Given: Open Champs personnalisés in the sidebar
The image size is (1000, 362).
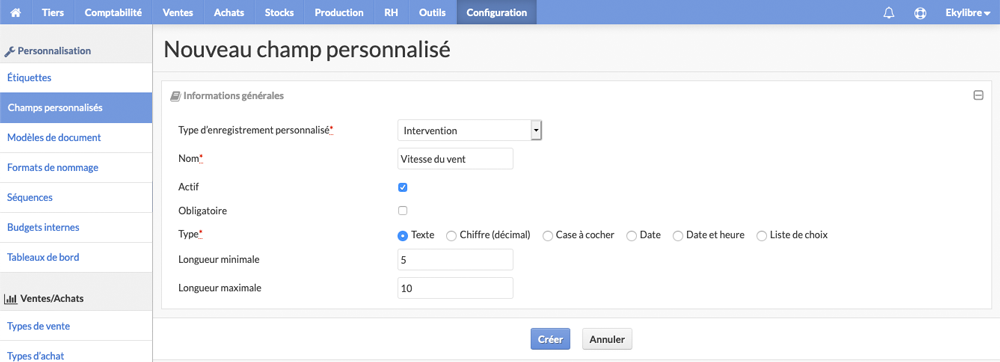Looking at the screenshot, I should [x=76, y=108].
